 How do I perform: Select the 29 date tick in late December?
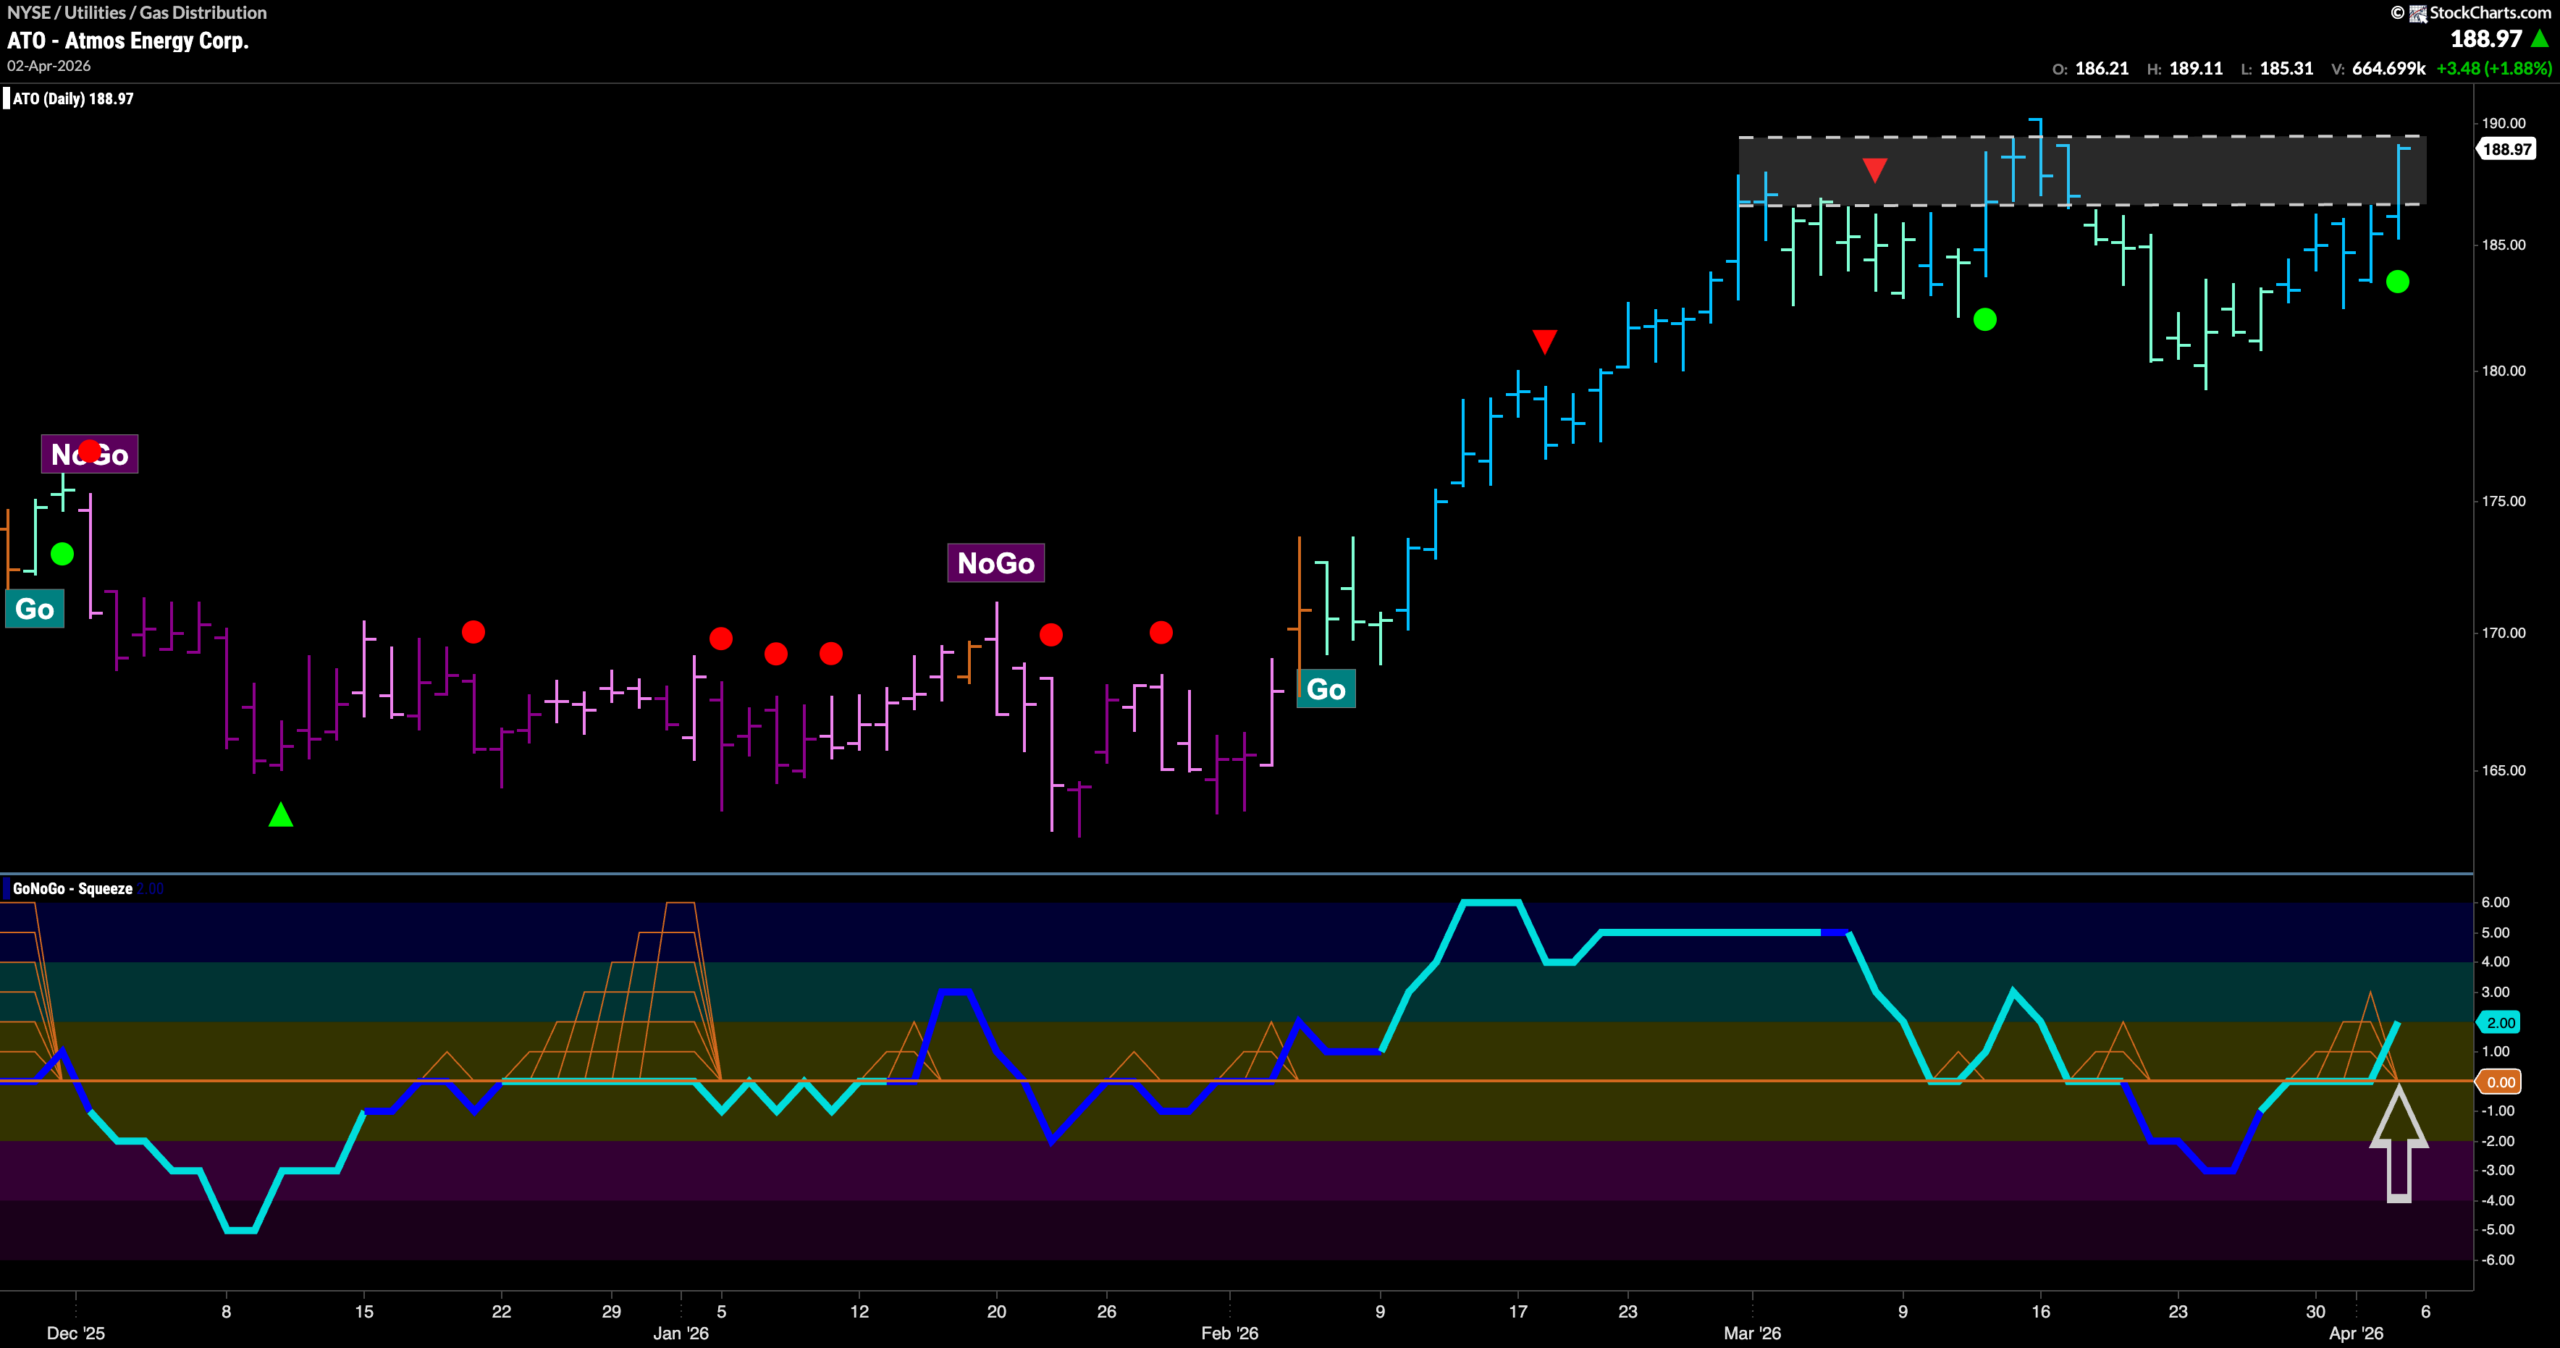coord(612,1311)
